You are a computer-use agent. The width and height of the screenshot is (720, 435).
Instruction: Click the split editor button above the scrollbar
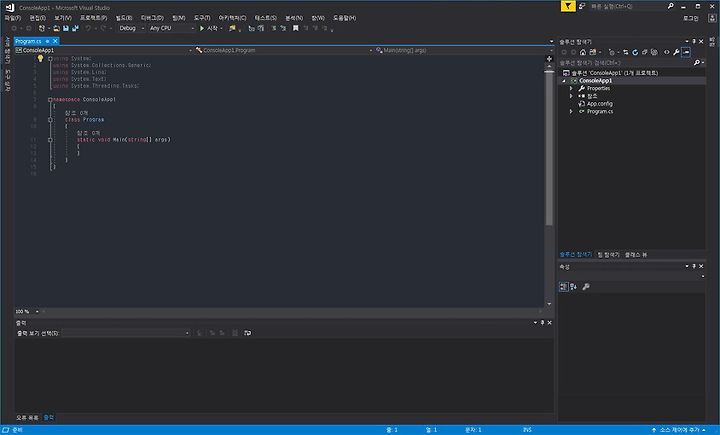tap(549, 58)
